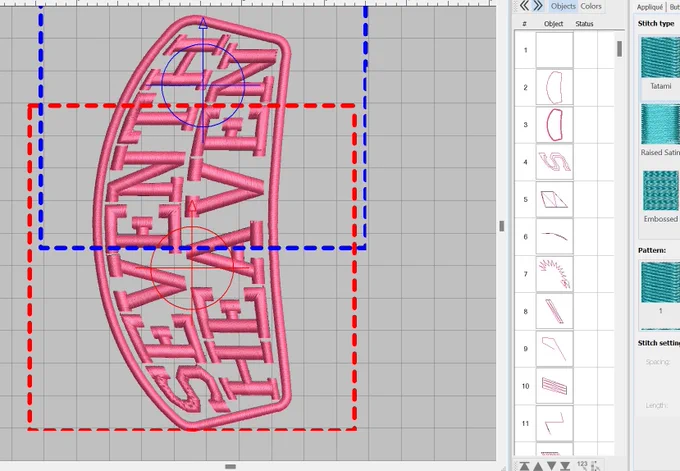Select object 8 diagonal bar thumbnail
The width and height of the screenshot is (680, 471).
coord(554,311)
